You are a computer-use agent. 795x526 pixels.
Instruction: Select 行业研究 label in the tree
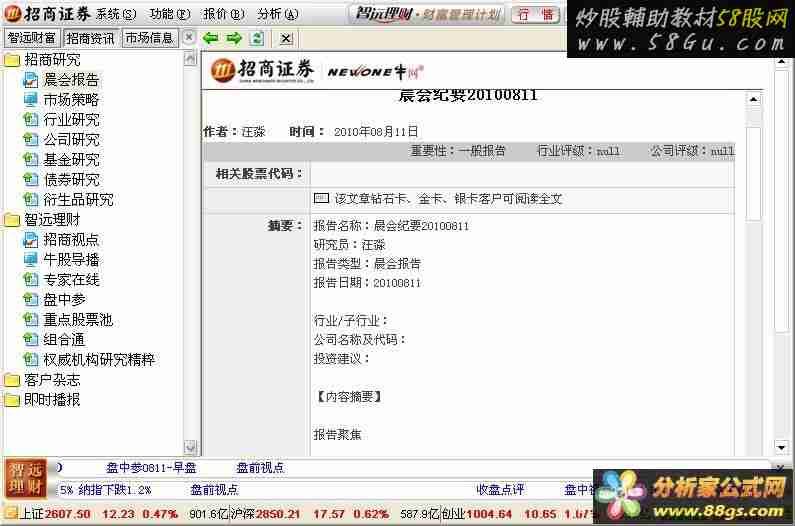click(71, 120)
